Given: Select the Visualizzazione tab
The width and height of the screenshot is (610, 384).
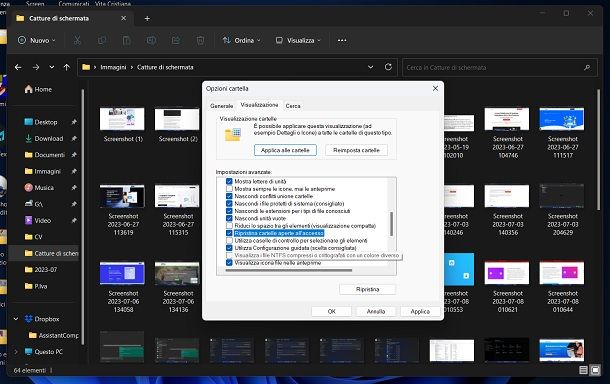Looking at the screenshot, I should (x=259, y=105).
